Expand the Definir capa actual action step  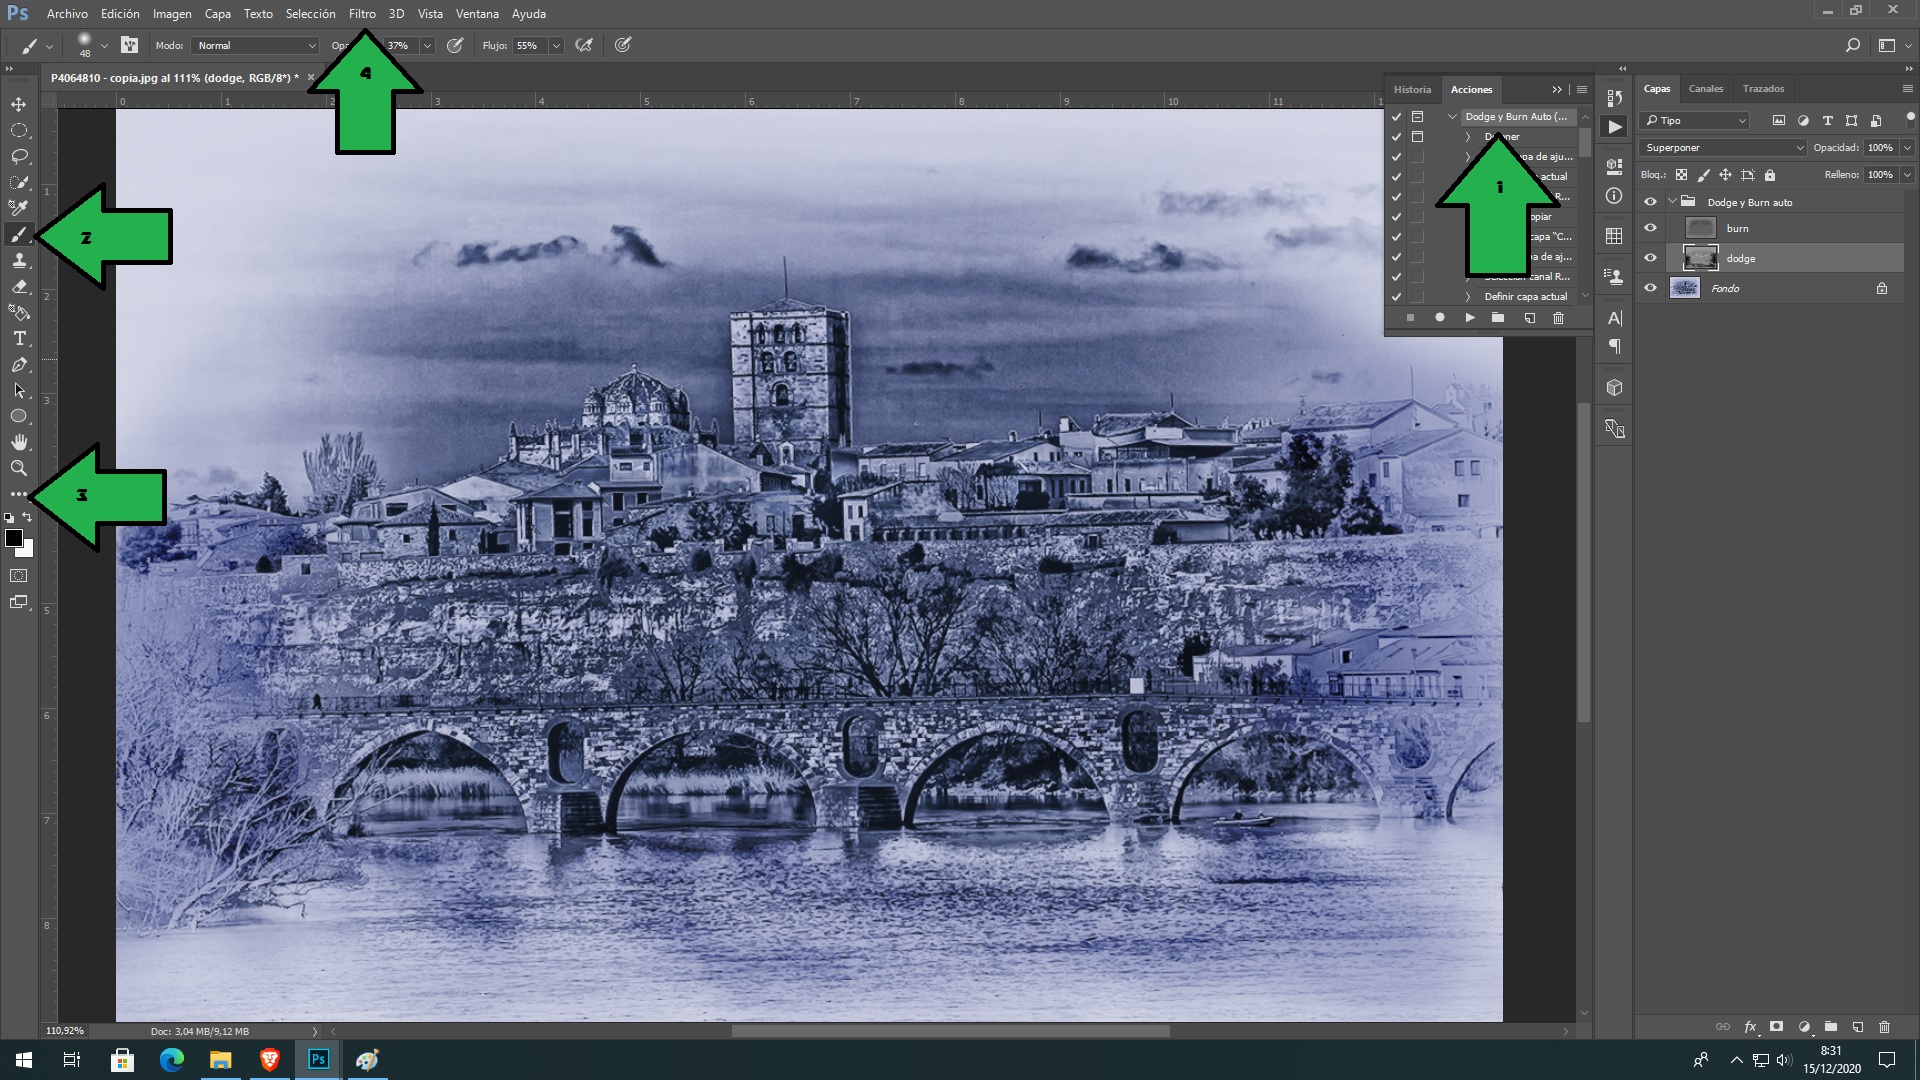[x=1468, y=297]
